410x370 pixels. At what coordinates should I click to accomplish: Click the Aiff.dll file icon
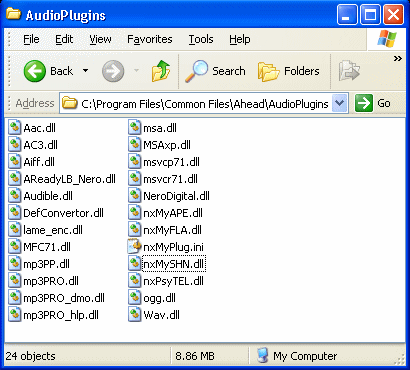(x=15, y=162)
